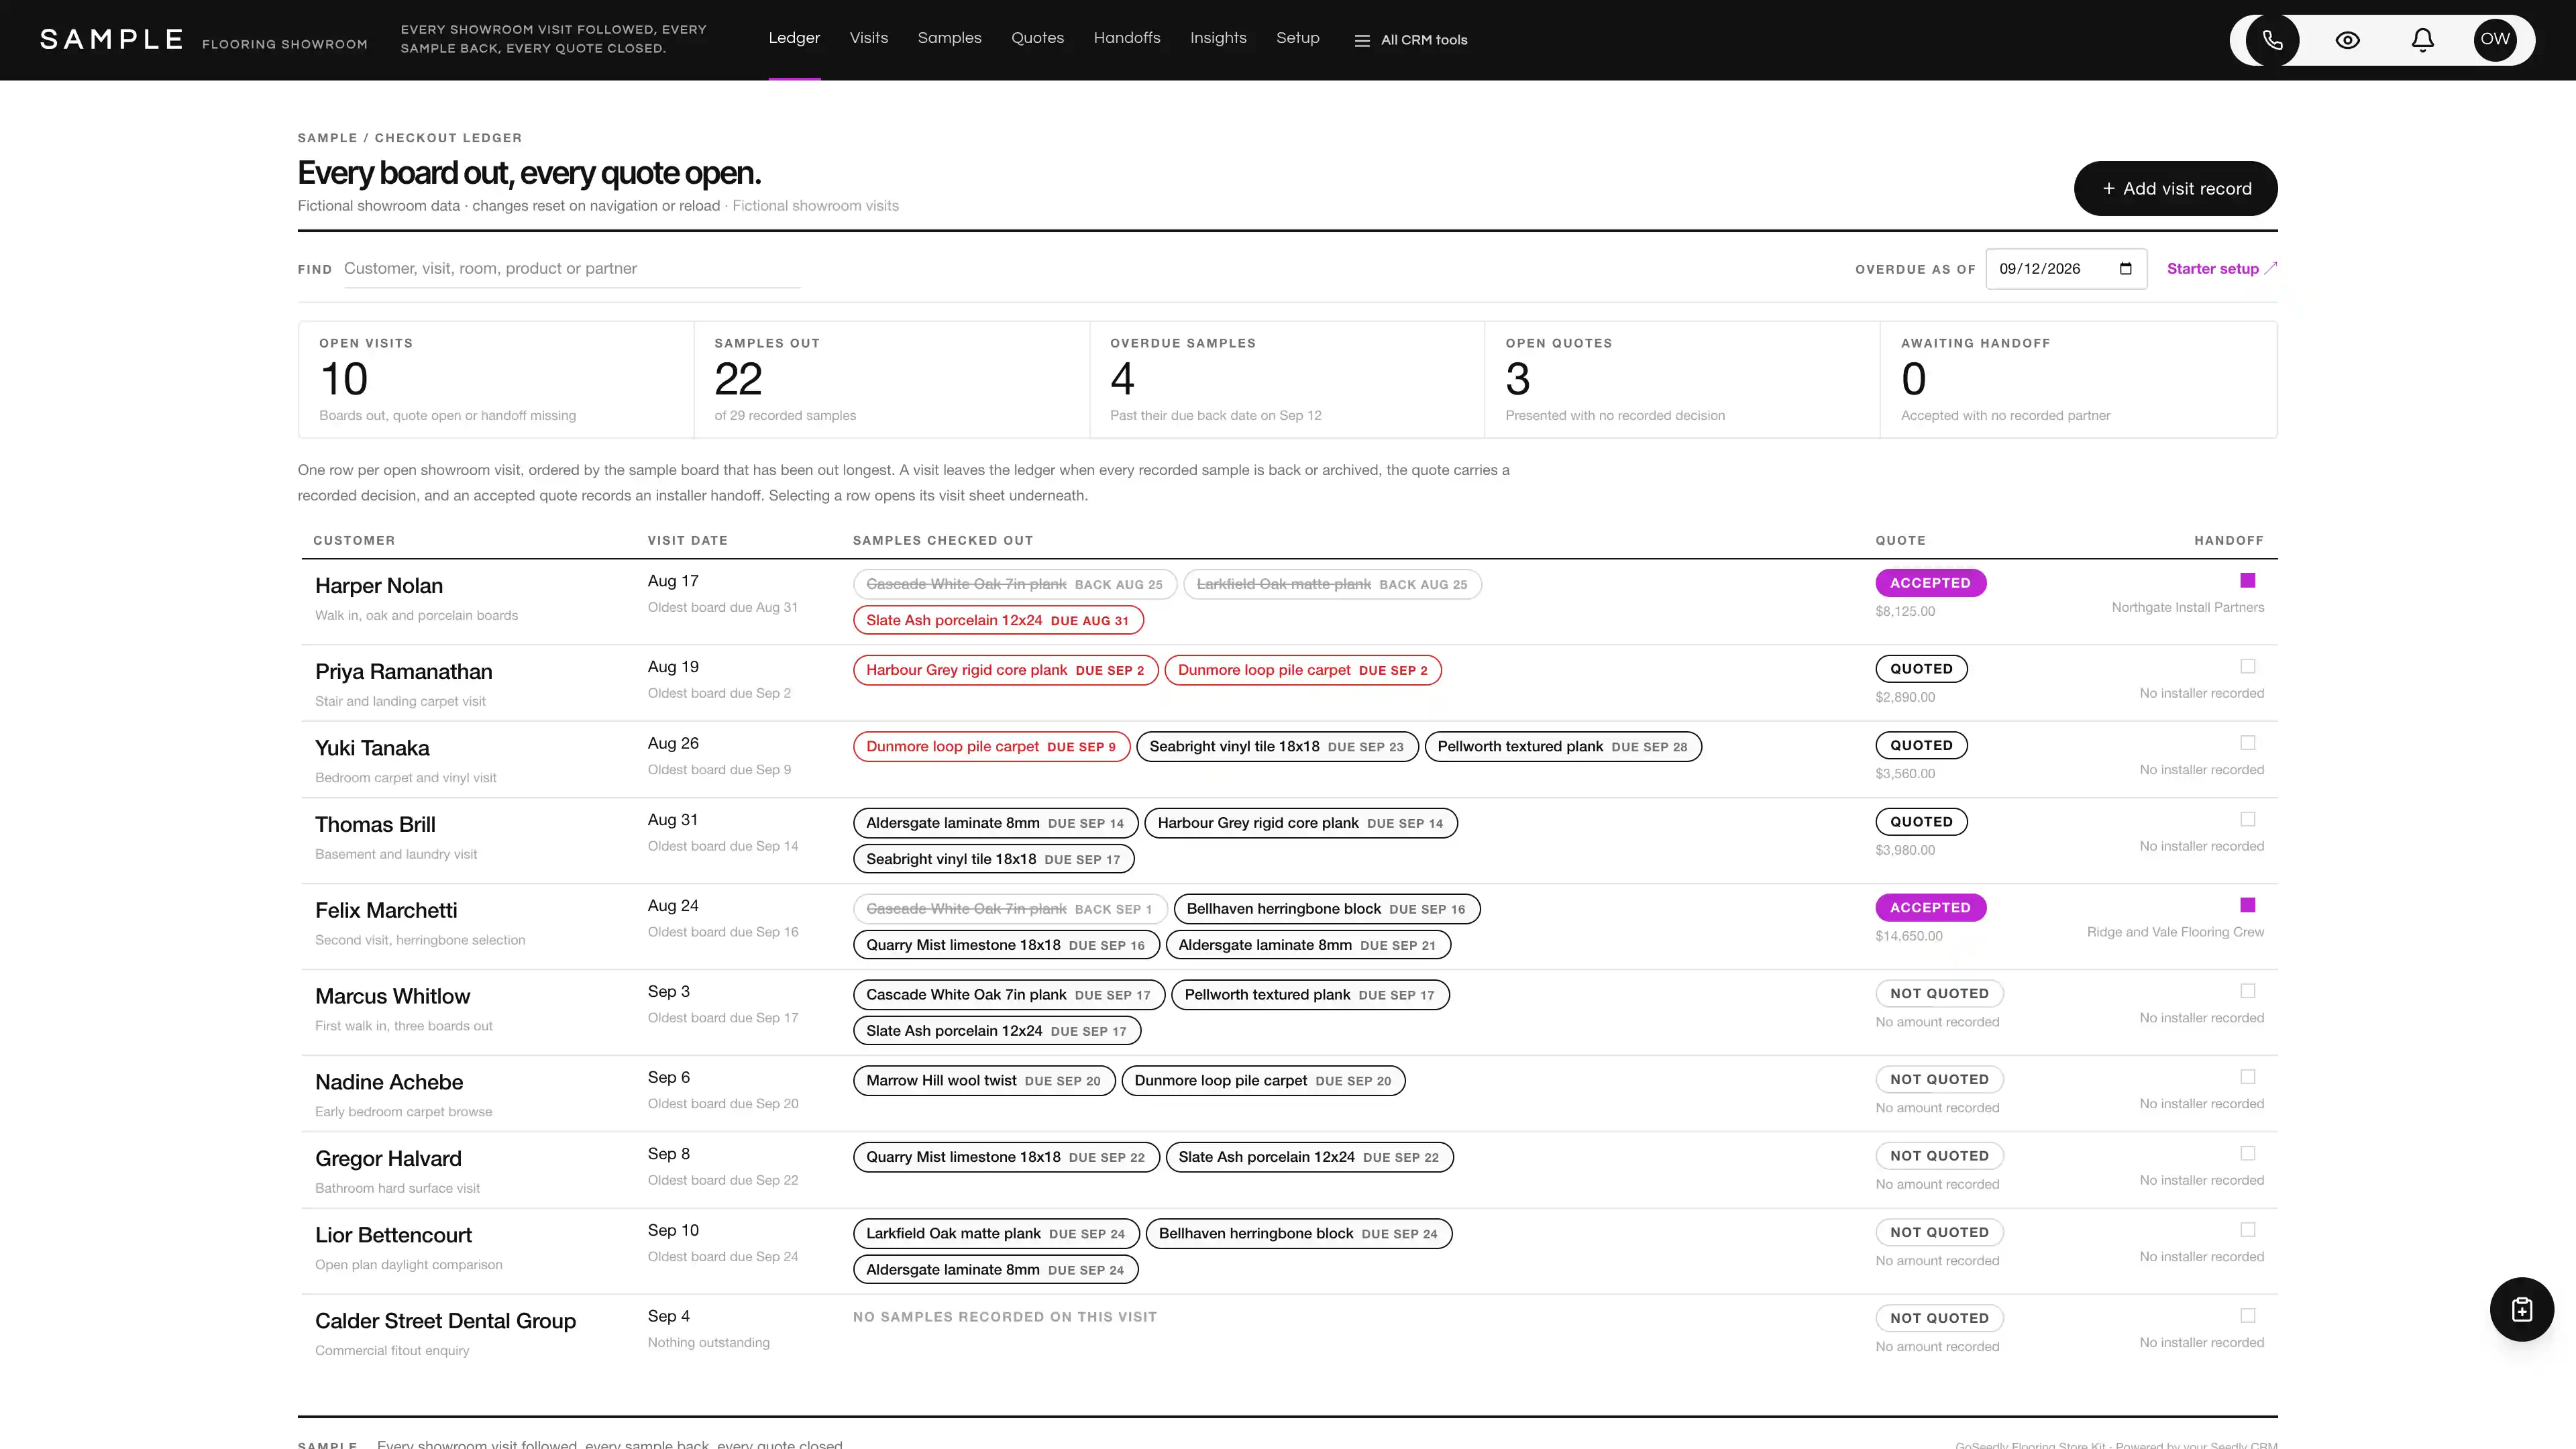
Task: Open the floating clipboard button
Action: [x=2521, y=1309]
